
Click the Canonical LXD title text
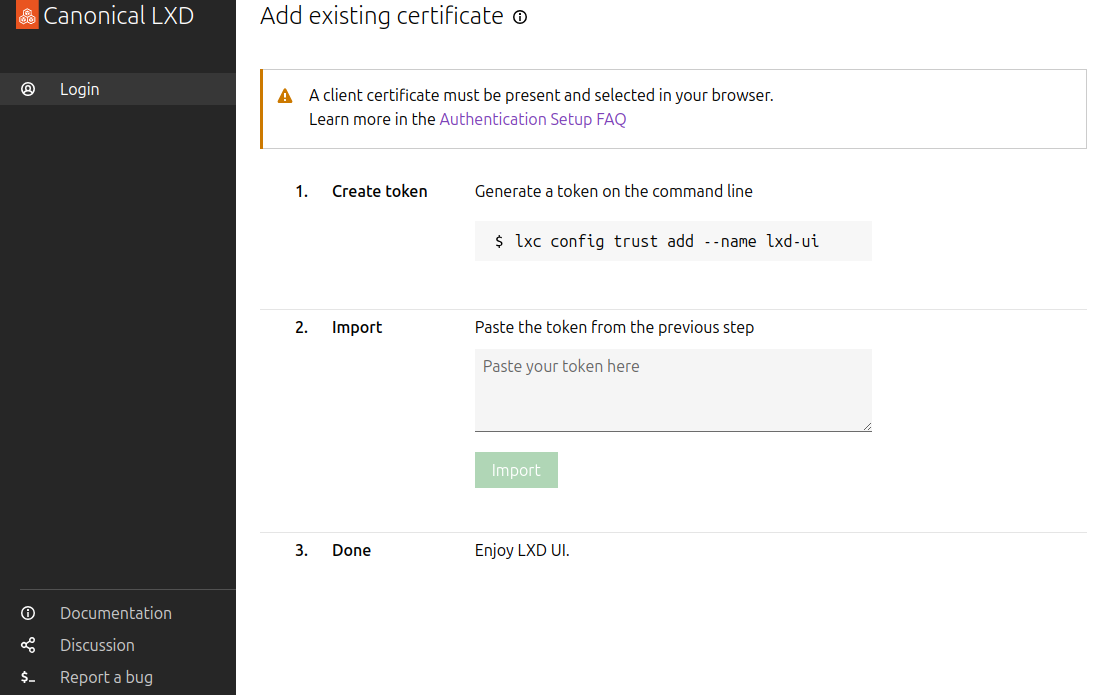(x=118, y=16)
